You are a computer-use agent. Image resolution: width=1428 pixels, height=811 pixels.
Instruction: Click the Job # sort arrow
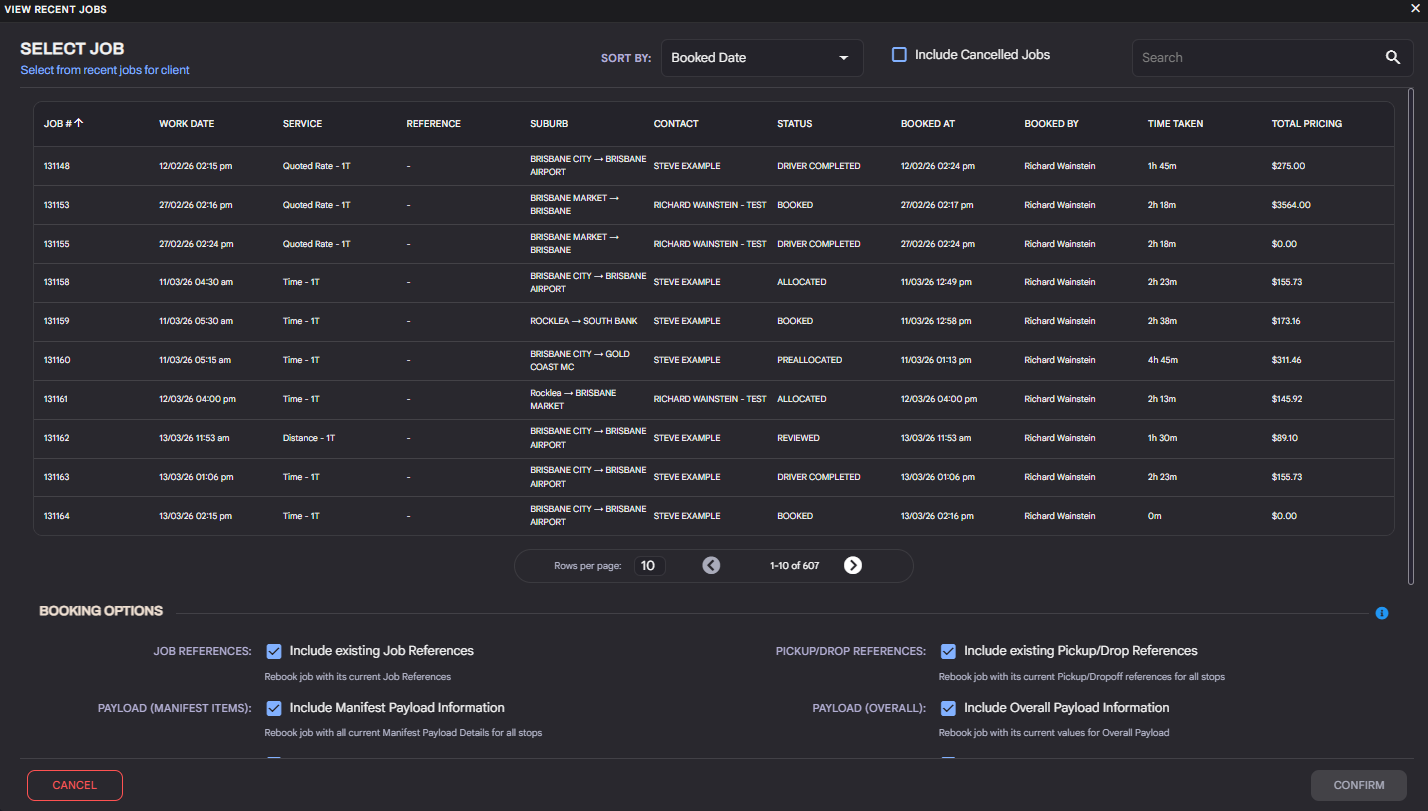(x=79, y=123)
